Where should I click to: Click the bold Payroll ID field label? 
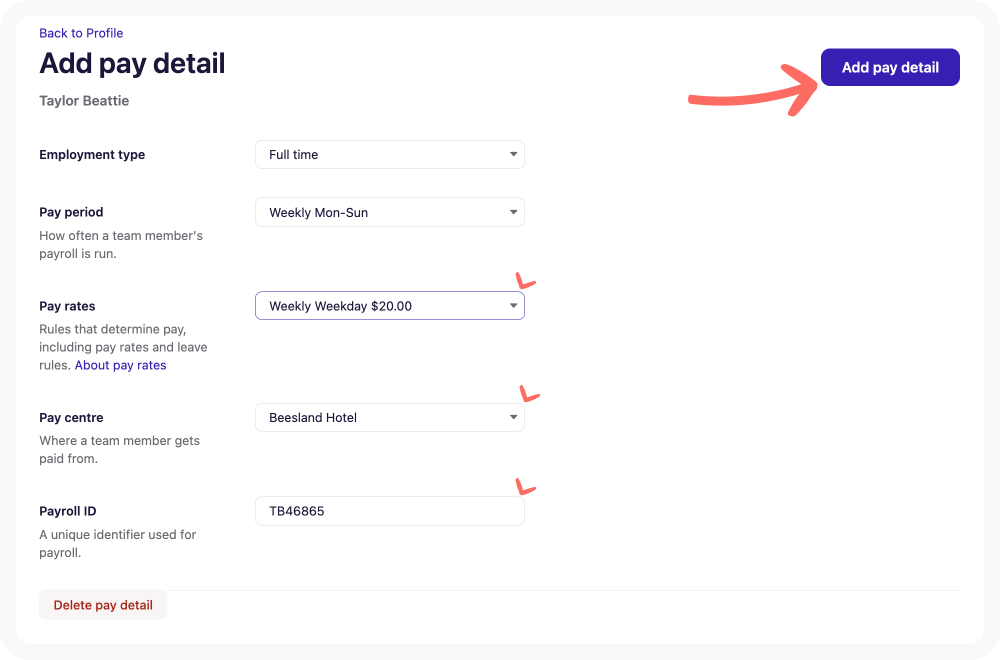[67, 511]
